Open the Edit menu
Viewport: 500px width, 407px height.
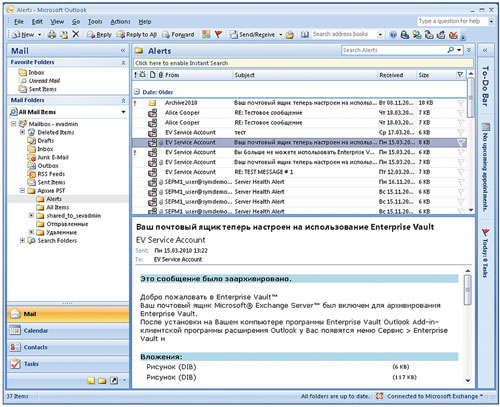coord(37,22)
